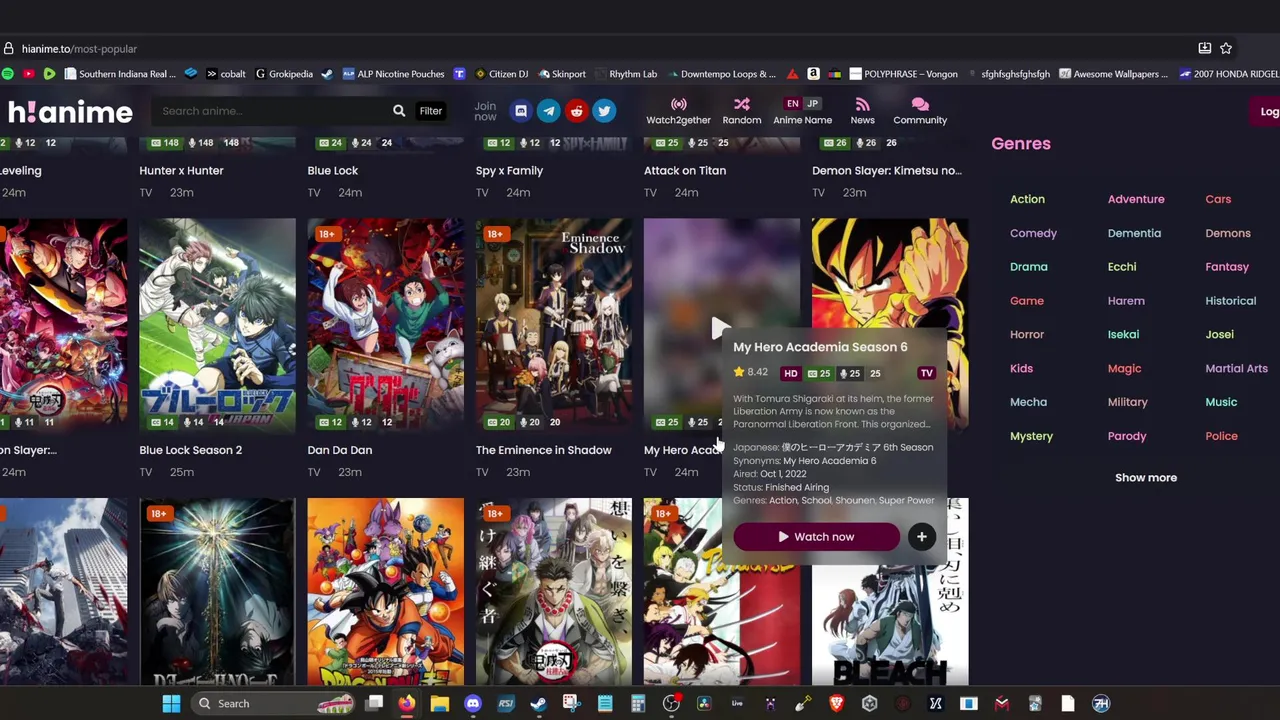Open the search Filter button
This screenshot has height=720, width=1280.
click(x=430, y=111)
